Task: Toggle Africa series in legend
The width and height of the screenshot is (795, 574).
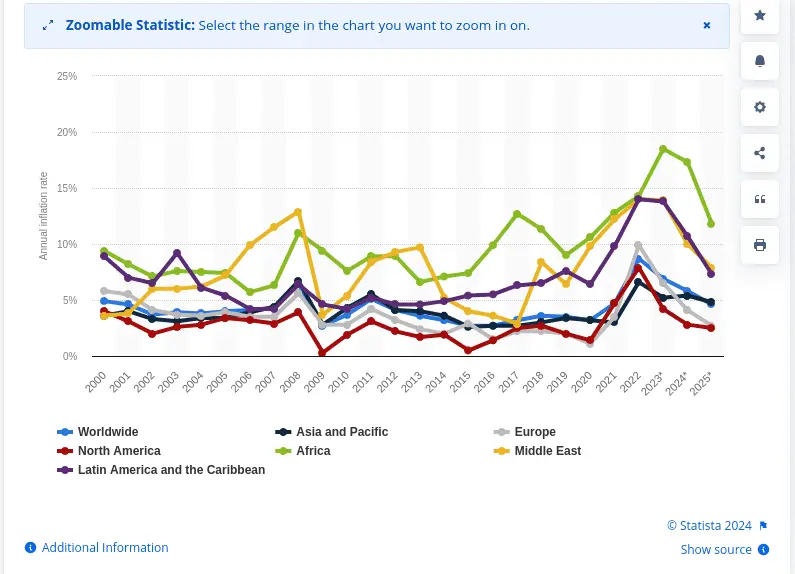Action: (x=312, y=451)
